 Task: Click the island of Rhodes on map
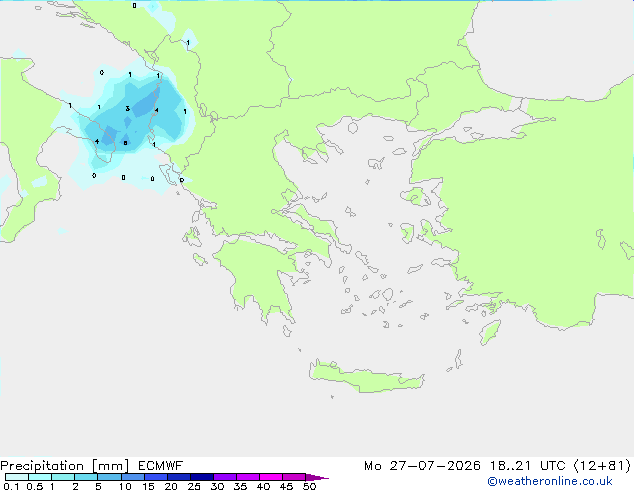490,332
